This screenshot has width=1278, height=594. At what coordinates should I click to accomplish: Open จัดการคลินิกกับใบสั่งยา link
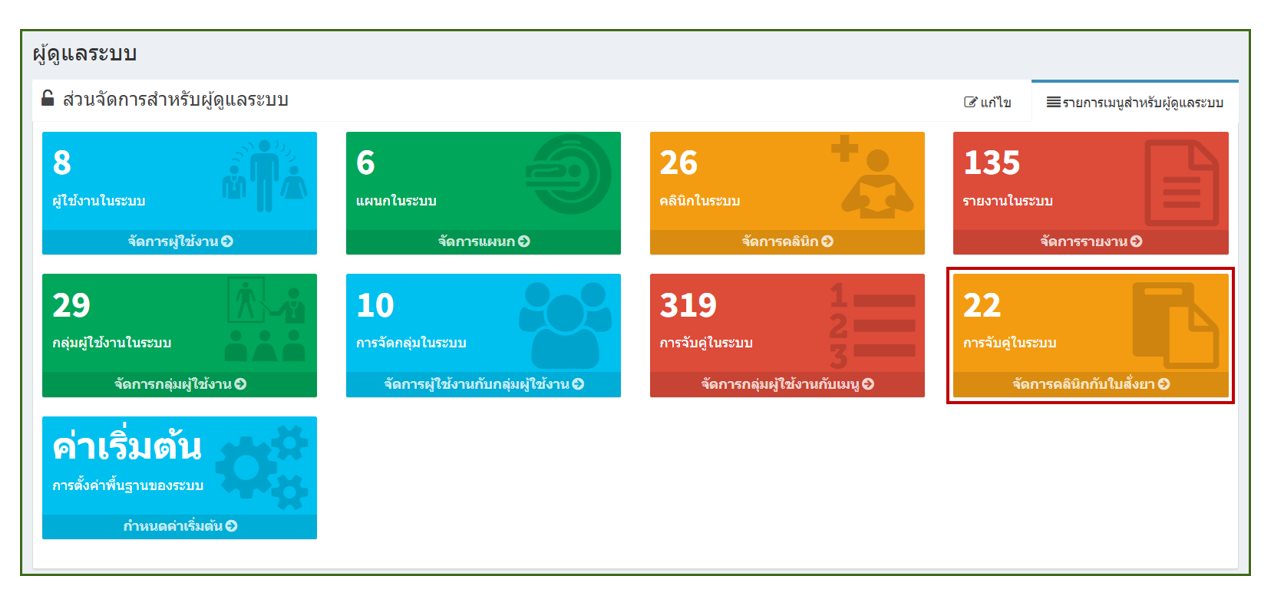tap(1090, 384)
